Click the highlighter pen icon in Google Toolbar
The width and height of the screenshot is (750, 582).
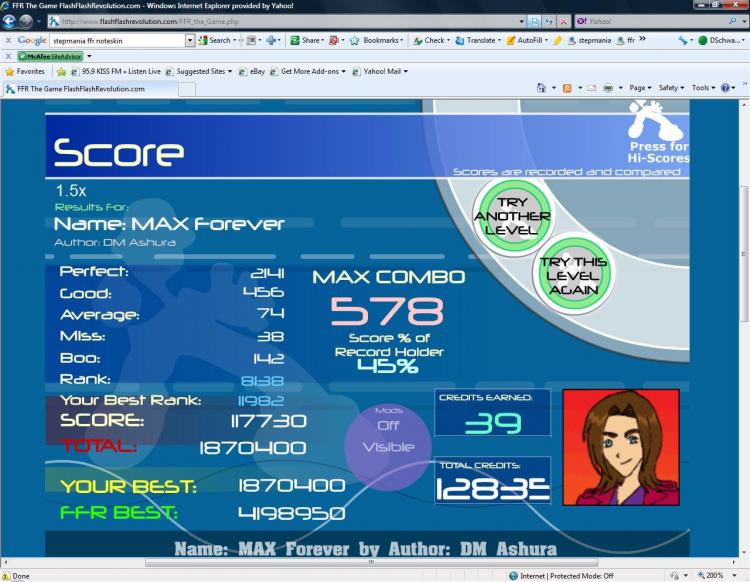click(x=558, y=41)
